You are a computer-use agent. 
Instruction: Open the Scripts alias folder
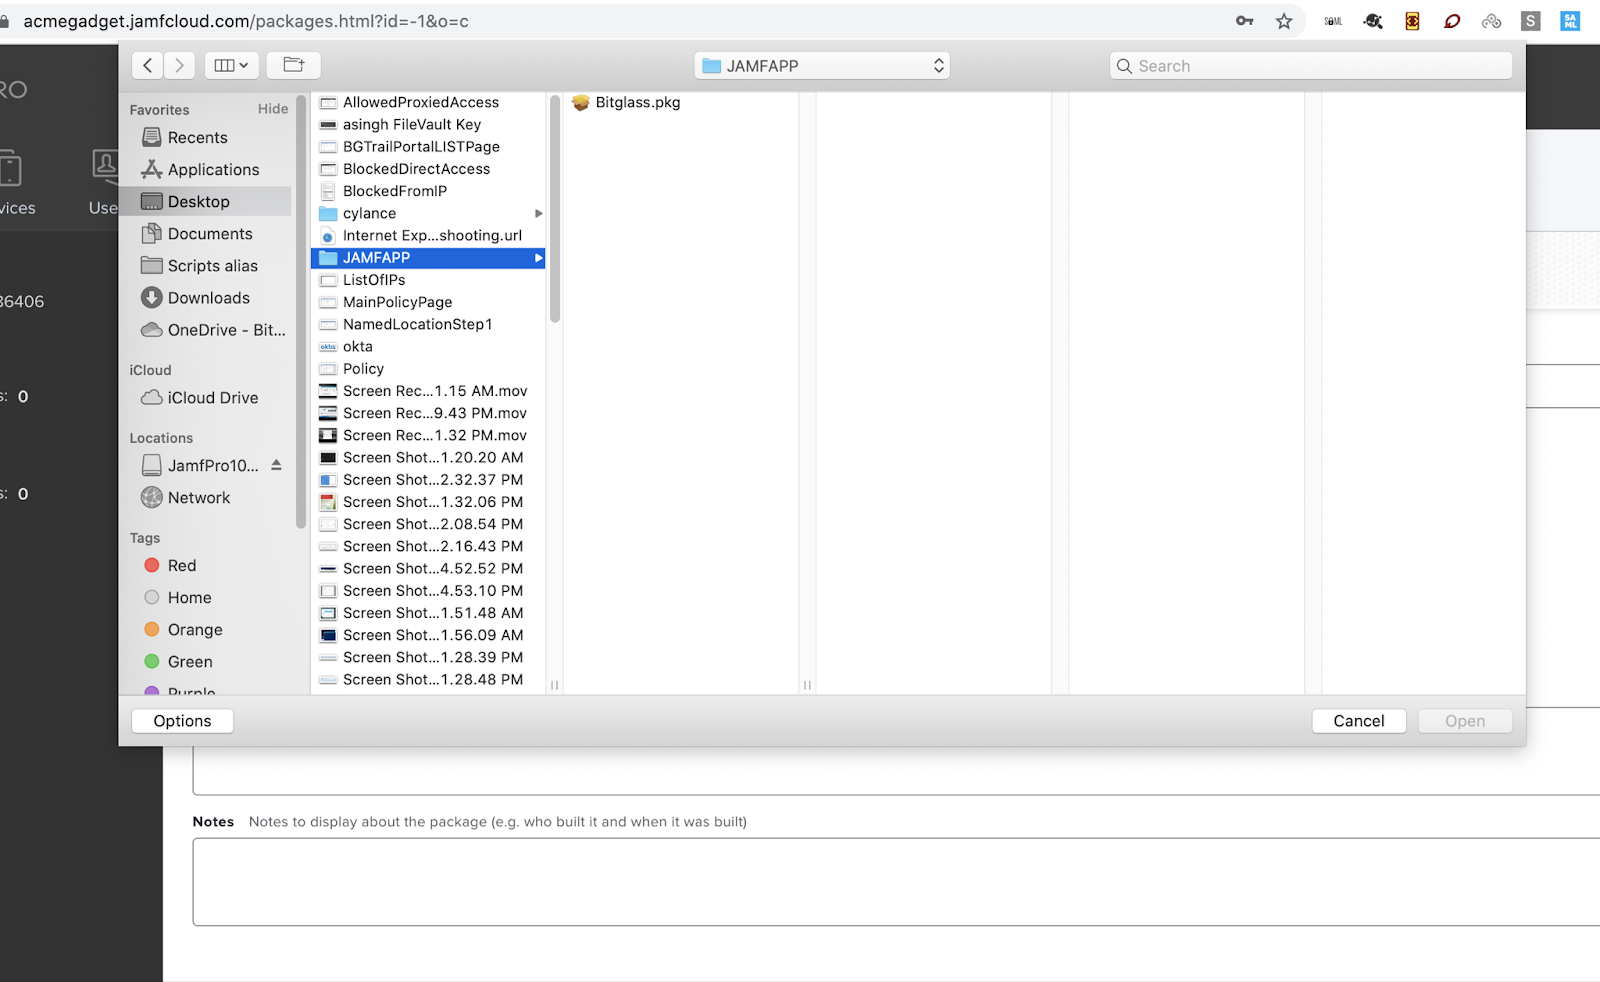tap(215, 265)
